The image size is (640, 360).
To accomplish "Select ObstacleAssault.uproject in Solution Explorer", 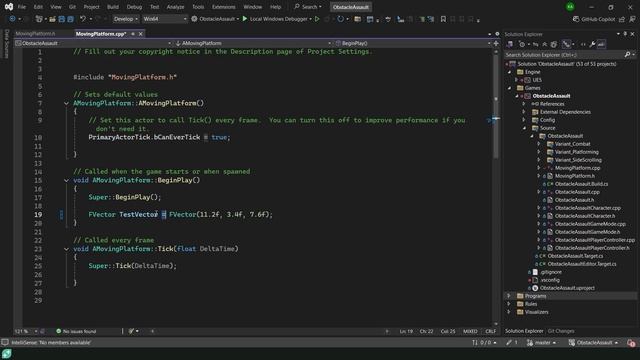I will (x=567, y=288).
